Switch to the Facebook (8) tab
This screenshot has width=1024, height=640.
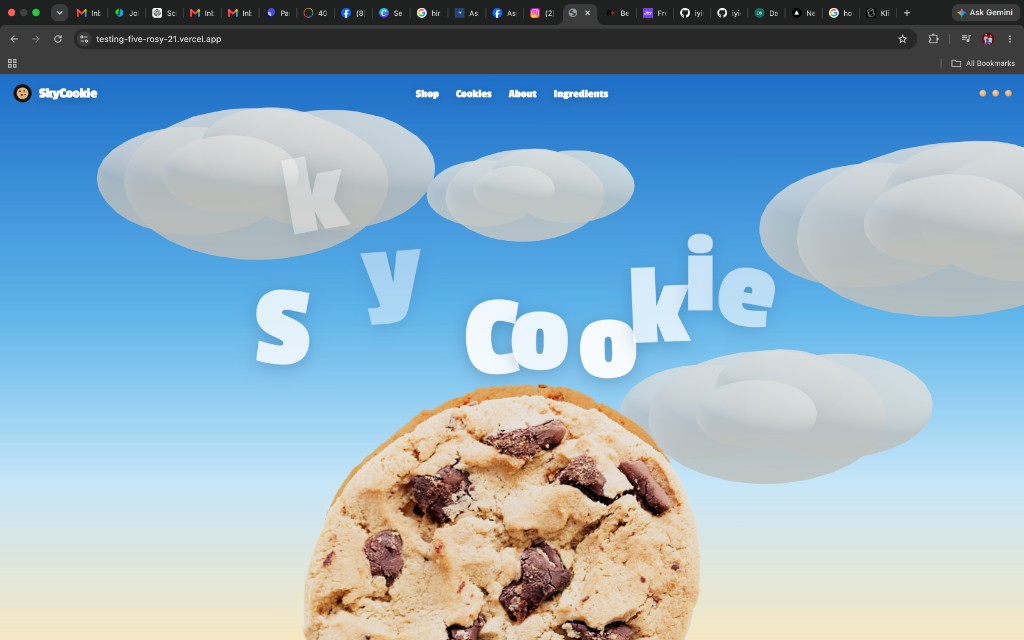click(353, 12)
